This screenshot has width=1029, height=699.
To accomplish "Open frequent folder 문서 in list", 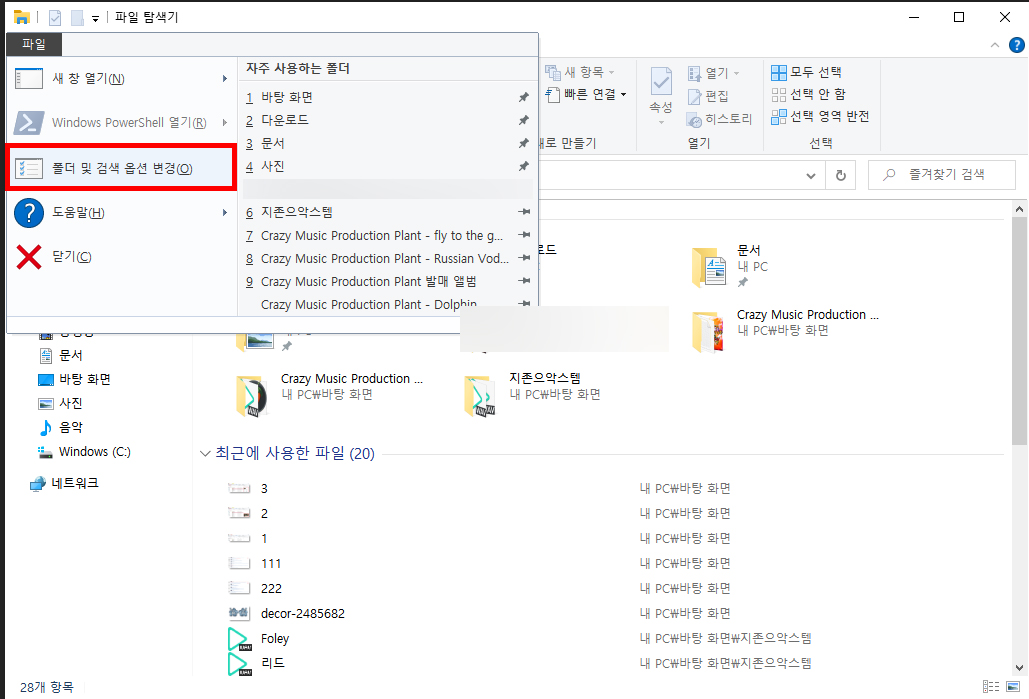I will point(387,143).
